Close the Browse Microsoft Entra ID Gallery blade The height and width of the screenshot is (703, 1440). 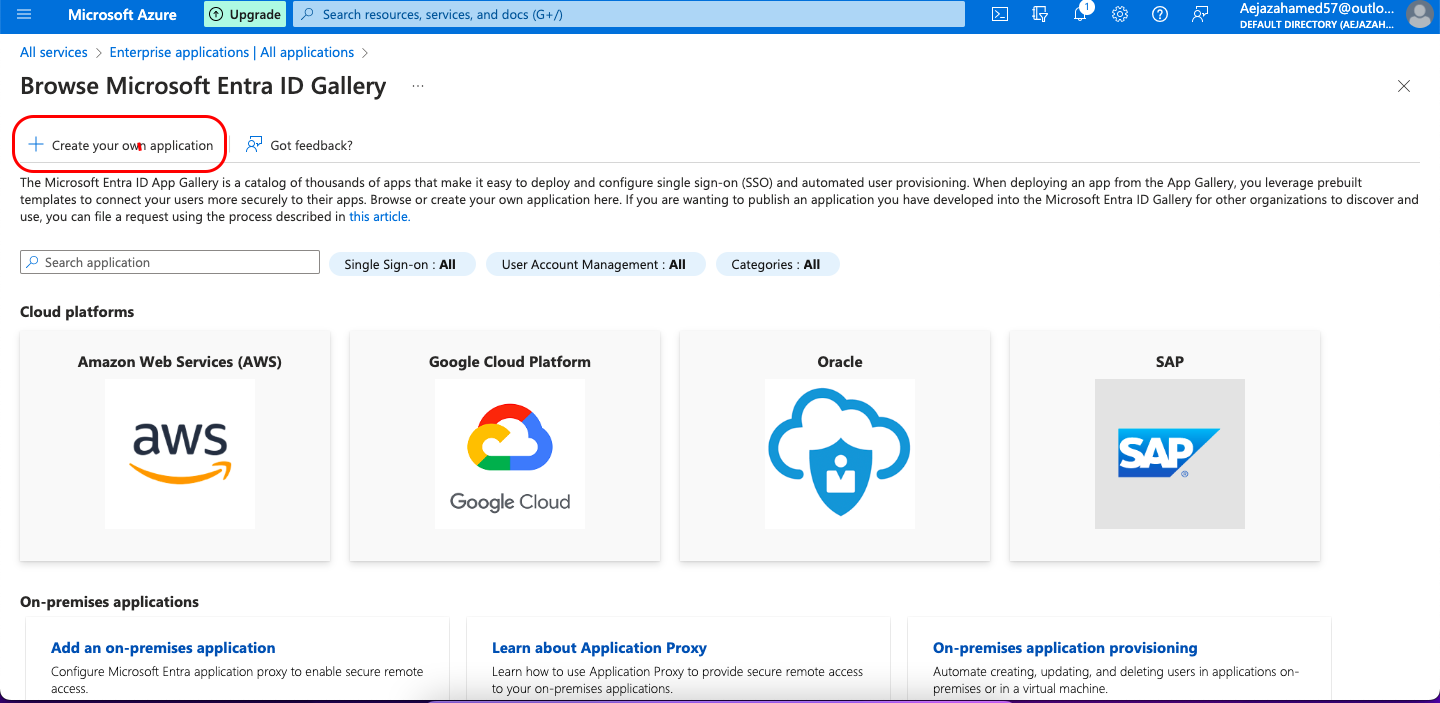[x=1404, y=87]
